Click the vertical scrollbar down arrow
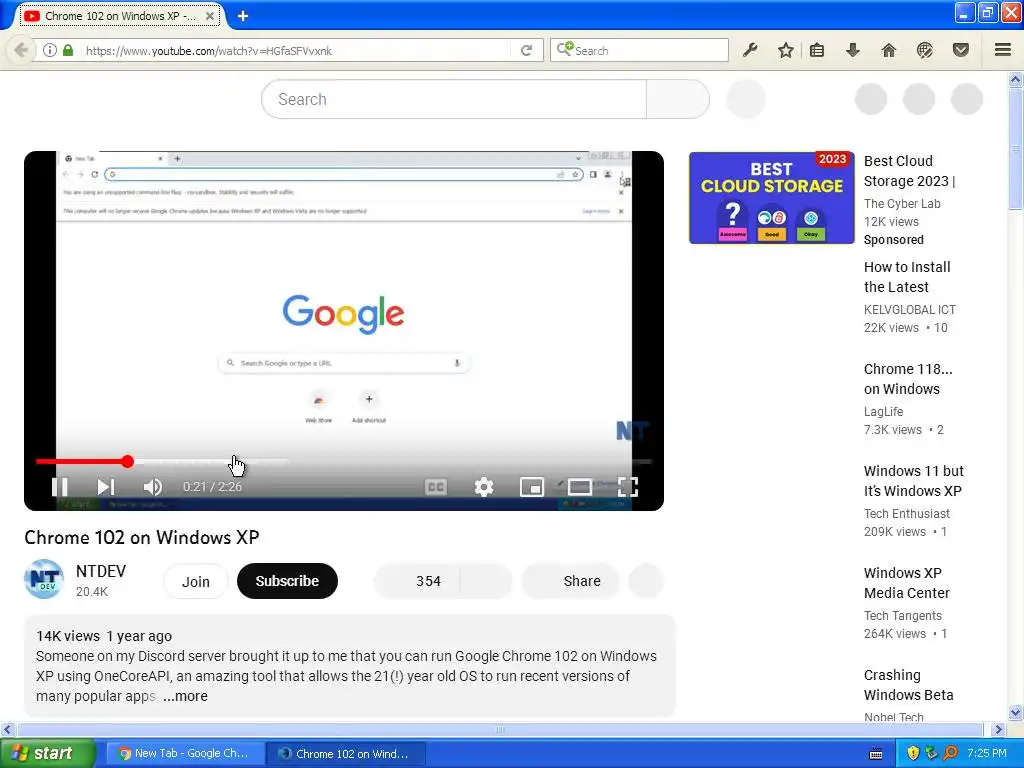Screen dimensions: 1024x768 click(x=1016, y=712)
